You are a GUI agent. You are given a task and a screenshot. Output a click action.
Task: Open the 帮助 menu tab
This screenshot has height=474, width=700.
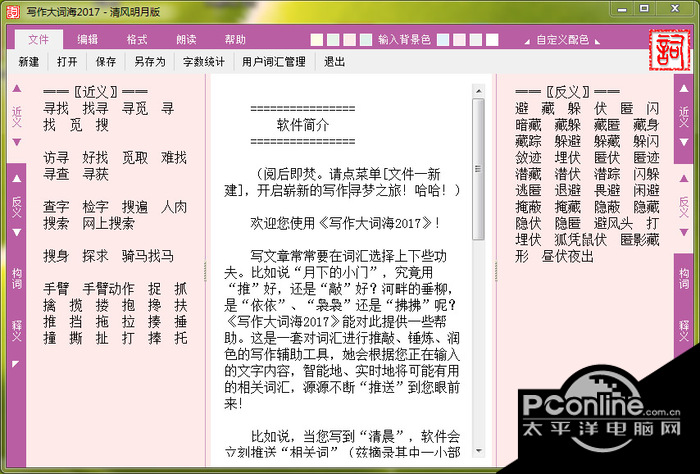click(x=235, y=39)
